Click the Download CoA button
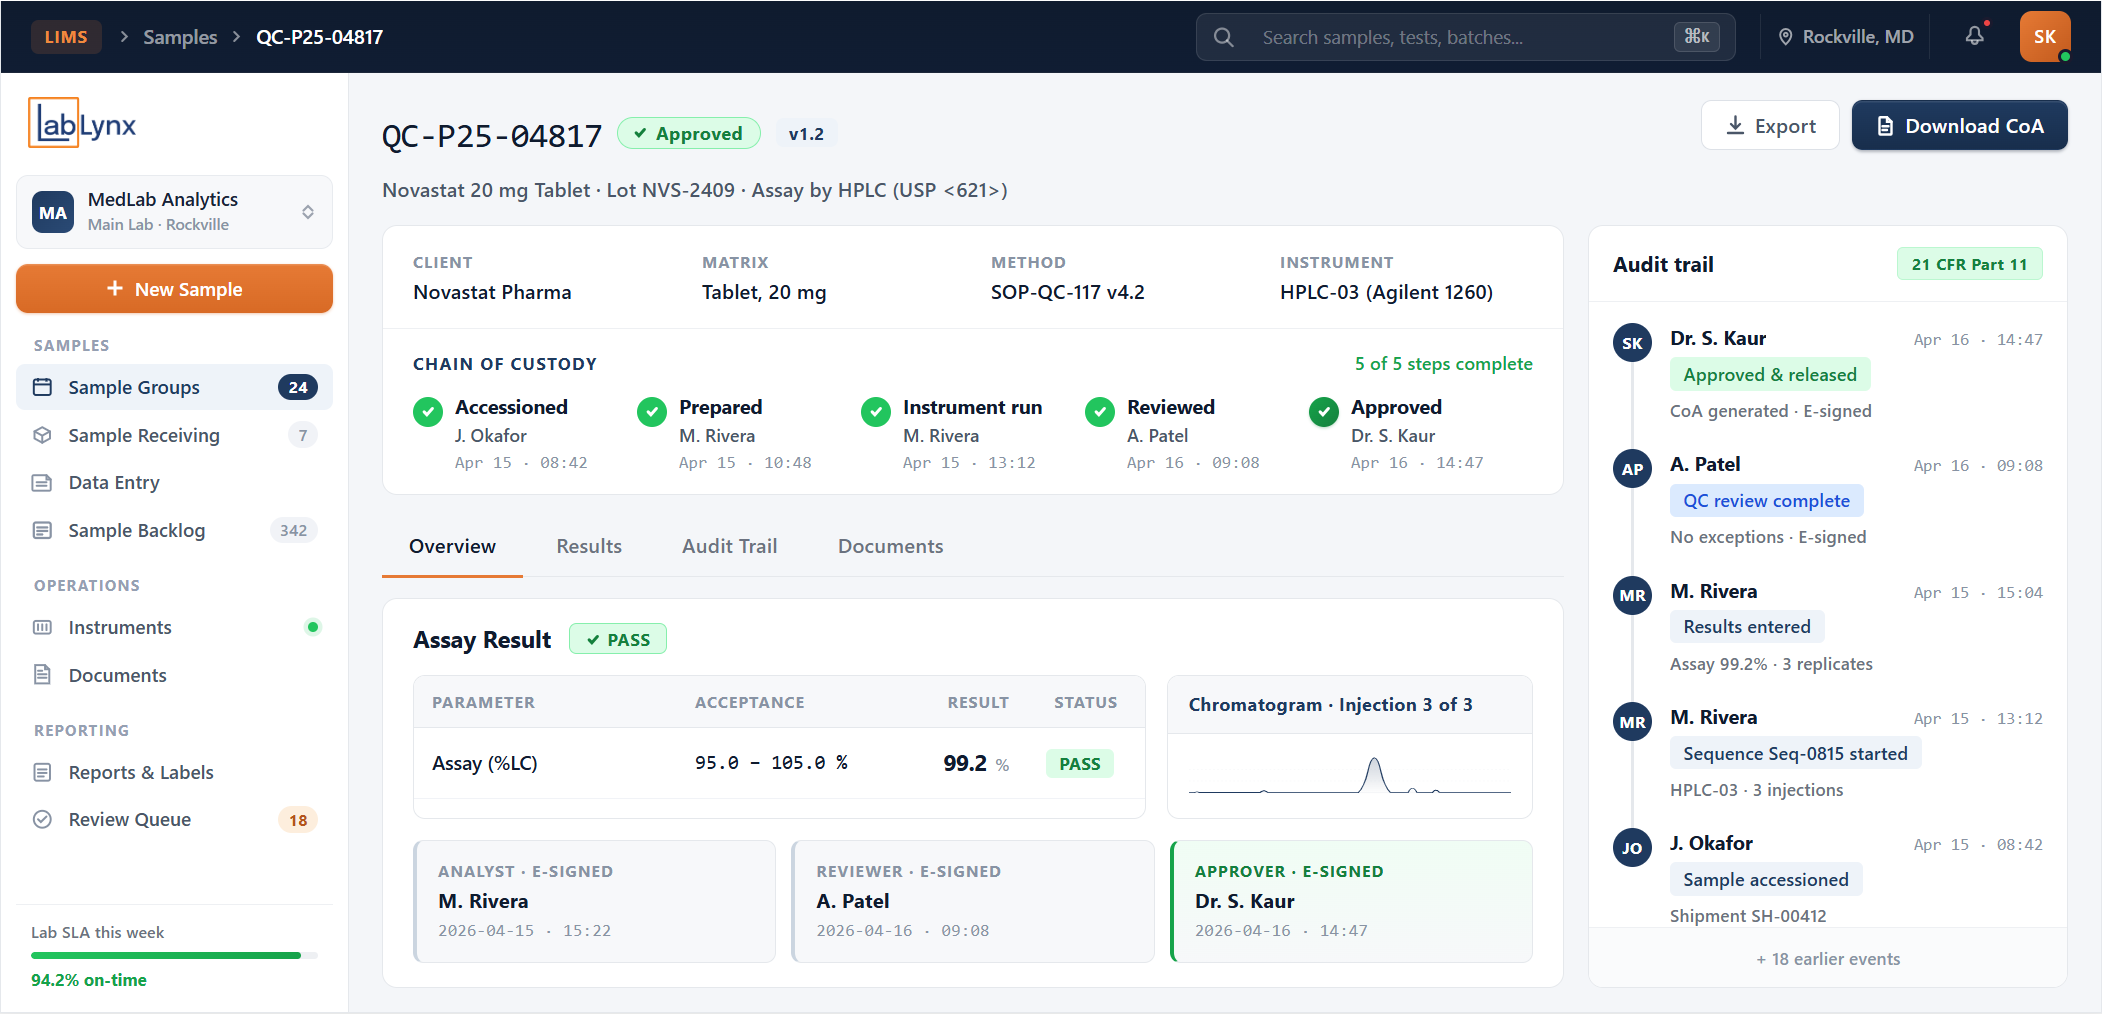2102x1014 pixels. pyautogui.click(x=1959, y=125)
